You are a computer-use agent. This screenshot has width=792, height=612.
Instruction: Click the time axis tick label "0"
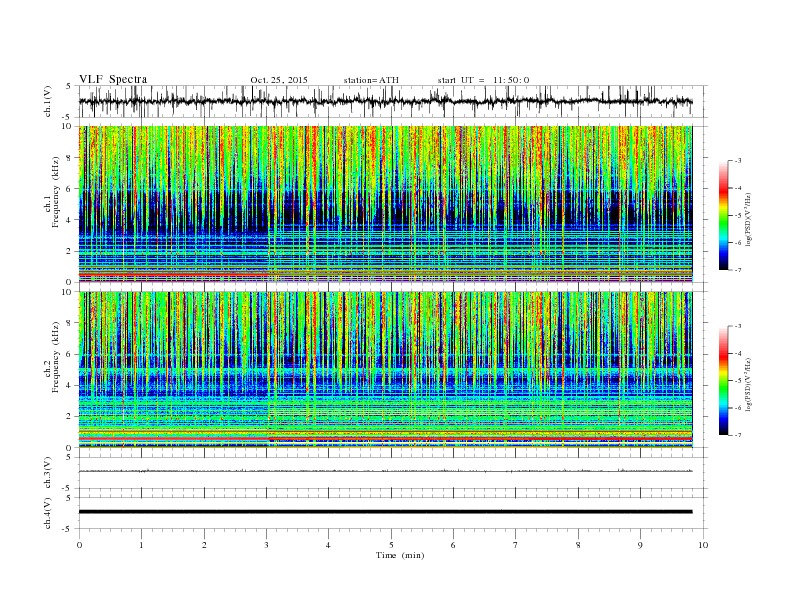pos(79,545)
